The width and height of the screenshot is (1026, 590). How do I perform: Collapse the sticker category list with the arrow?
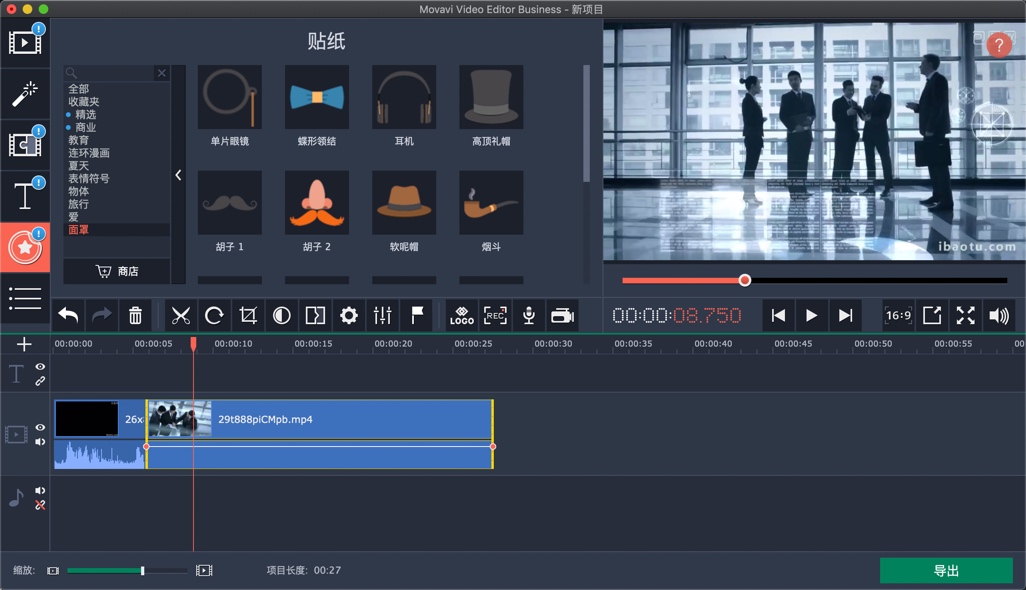click(x=180, y=175)
